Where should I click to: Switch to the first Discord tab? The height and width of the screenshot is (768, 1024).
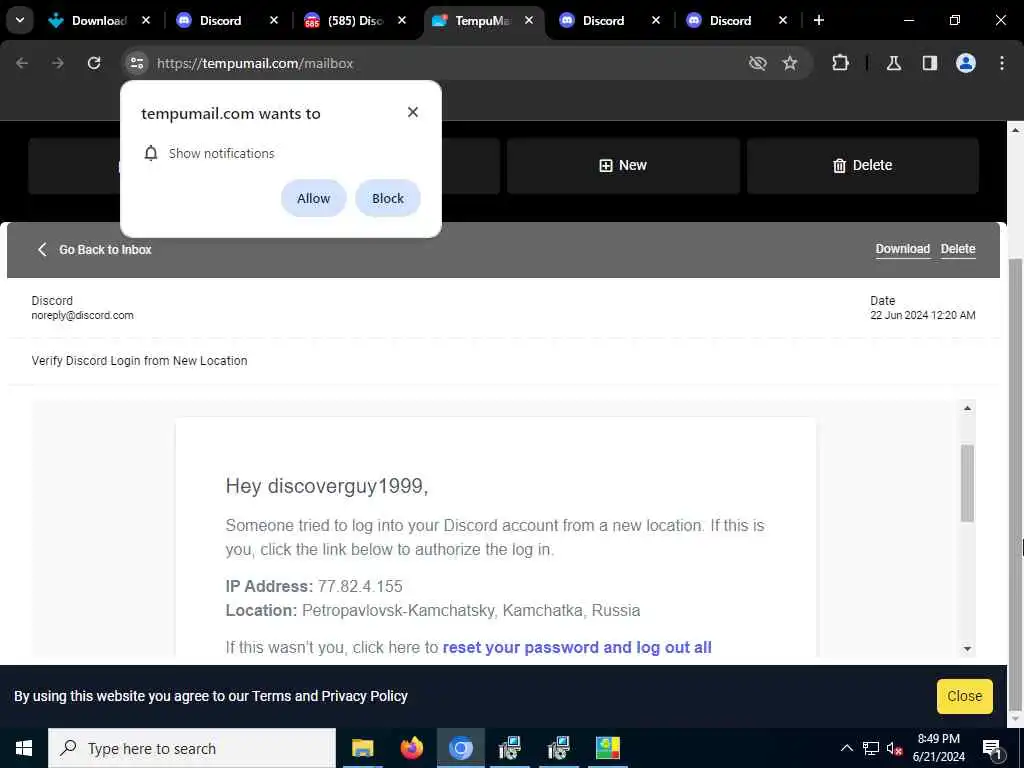(x=220, y=21)
